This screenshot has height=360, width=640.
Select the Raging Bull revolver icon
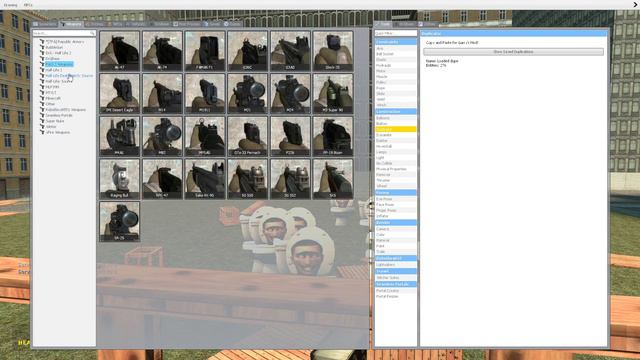[120, 179]
